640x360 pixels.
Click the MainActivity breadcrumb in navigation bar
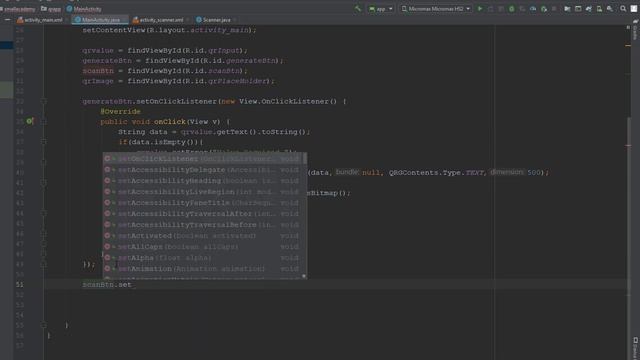tap(84, 9)
